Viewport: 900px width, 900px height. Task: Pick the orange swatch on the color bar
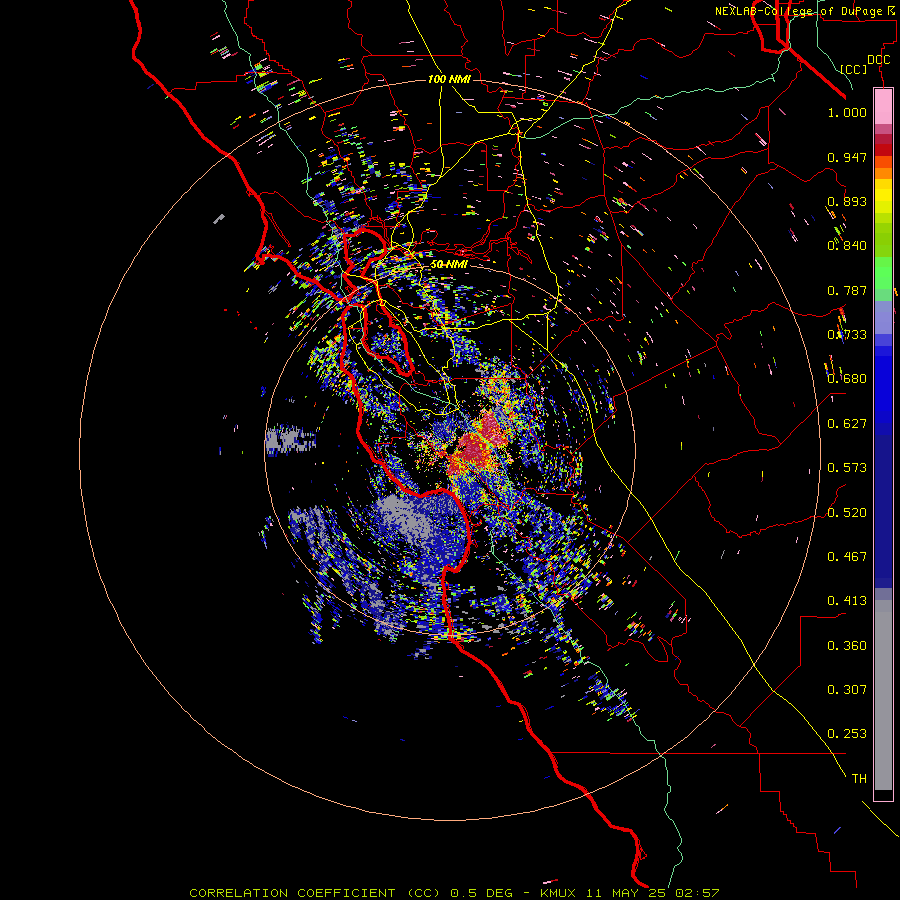883,173
